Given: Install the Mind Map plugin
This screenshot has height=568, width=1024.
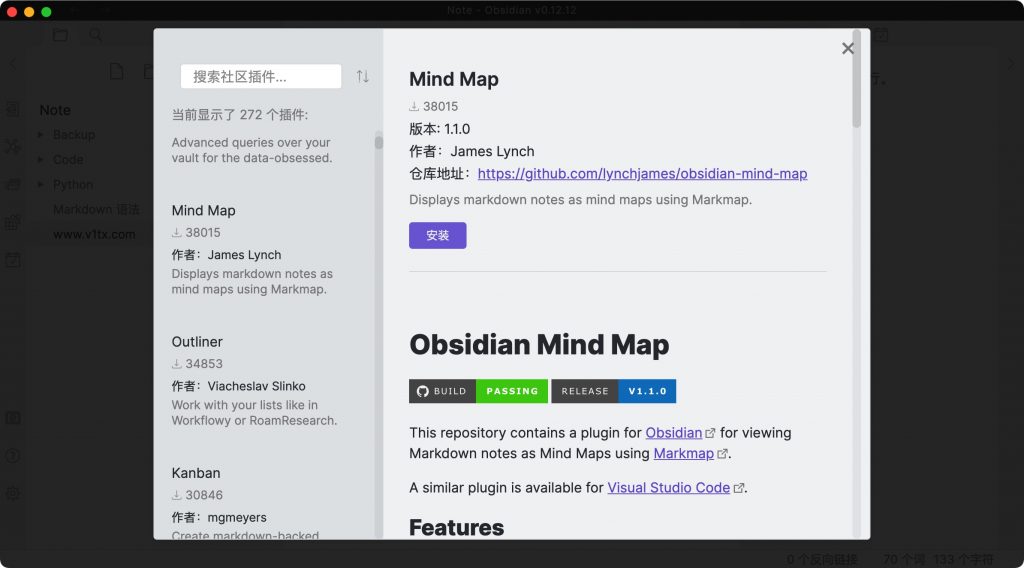Looking at the screenshot, I should (x=438, y=235).
